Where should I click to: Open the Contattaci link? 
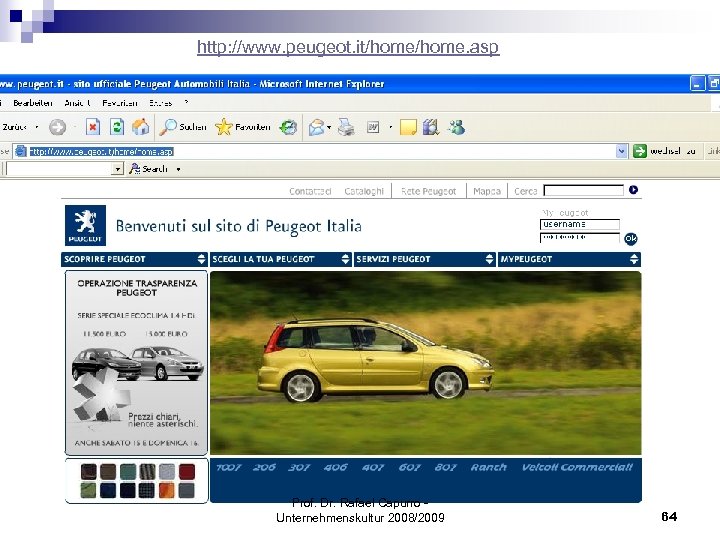tap(310, 191)
